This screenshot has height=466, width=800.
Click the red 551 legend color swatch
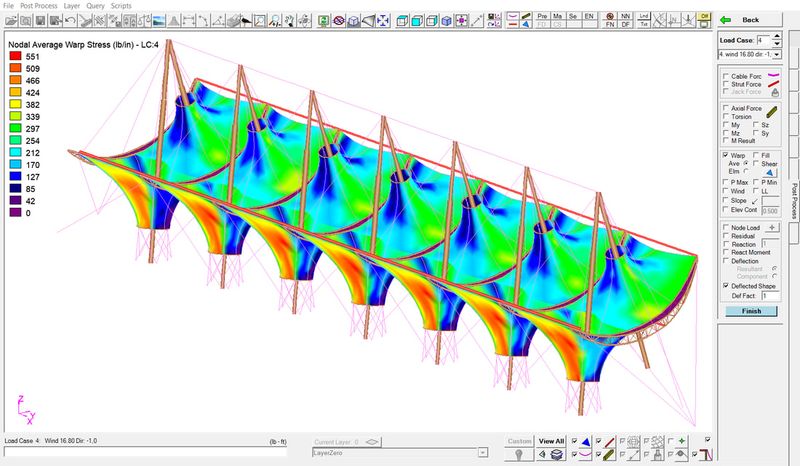point(15,58)
